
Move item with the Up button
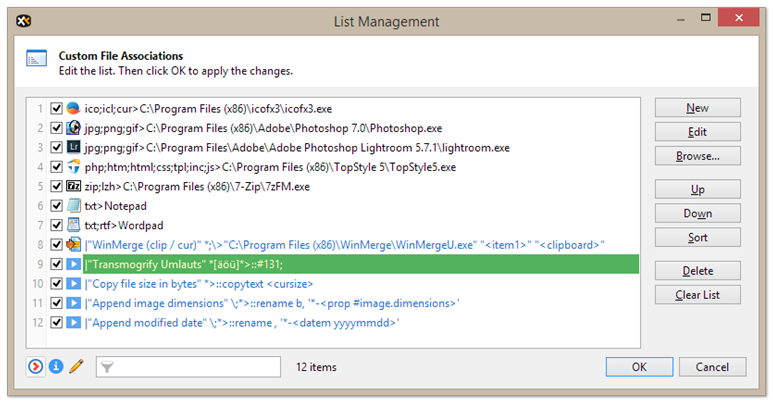[x=697, y=189]
